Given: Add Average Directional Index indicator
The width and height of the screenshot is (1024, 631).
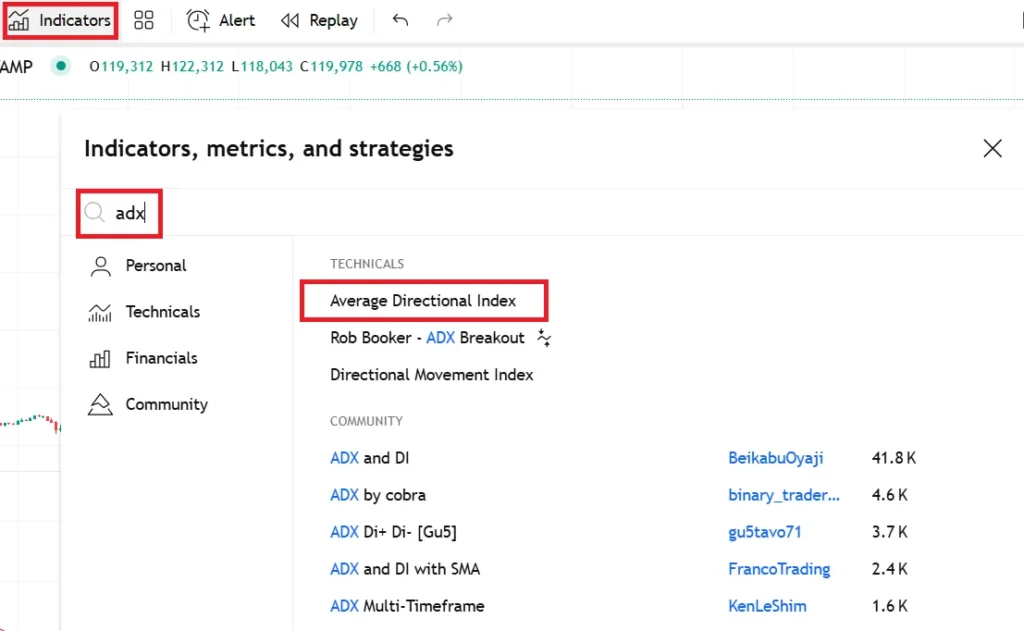Looking at the screenshot, I should pos(423,300).
